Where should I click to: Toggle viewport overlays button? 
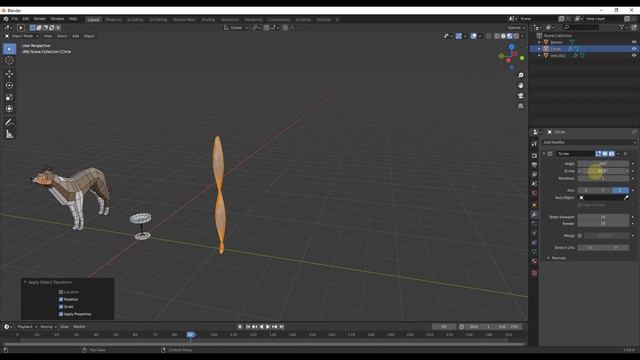[x=473, y=36]
